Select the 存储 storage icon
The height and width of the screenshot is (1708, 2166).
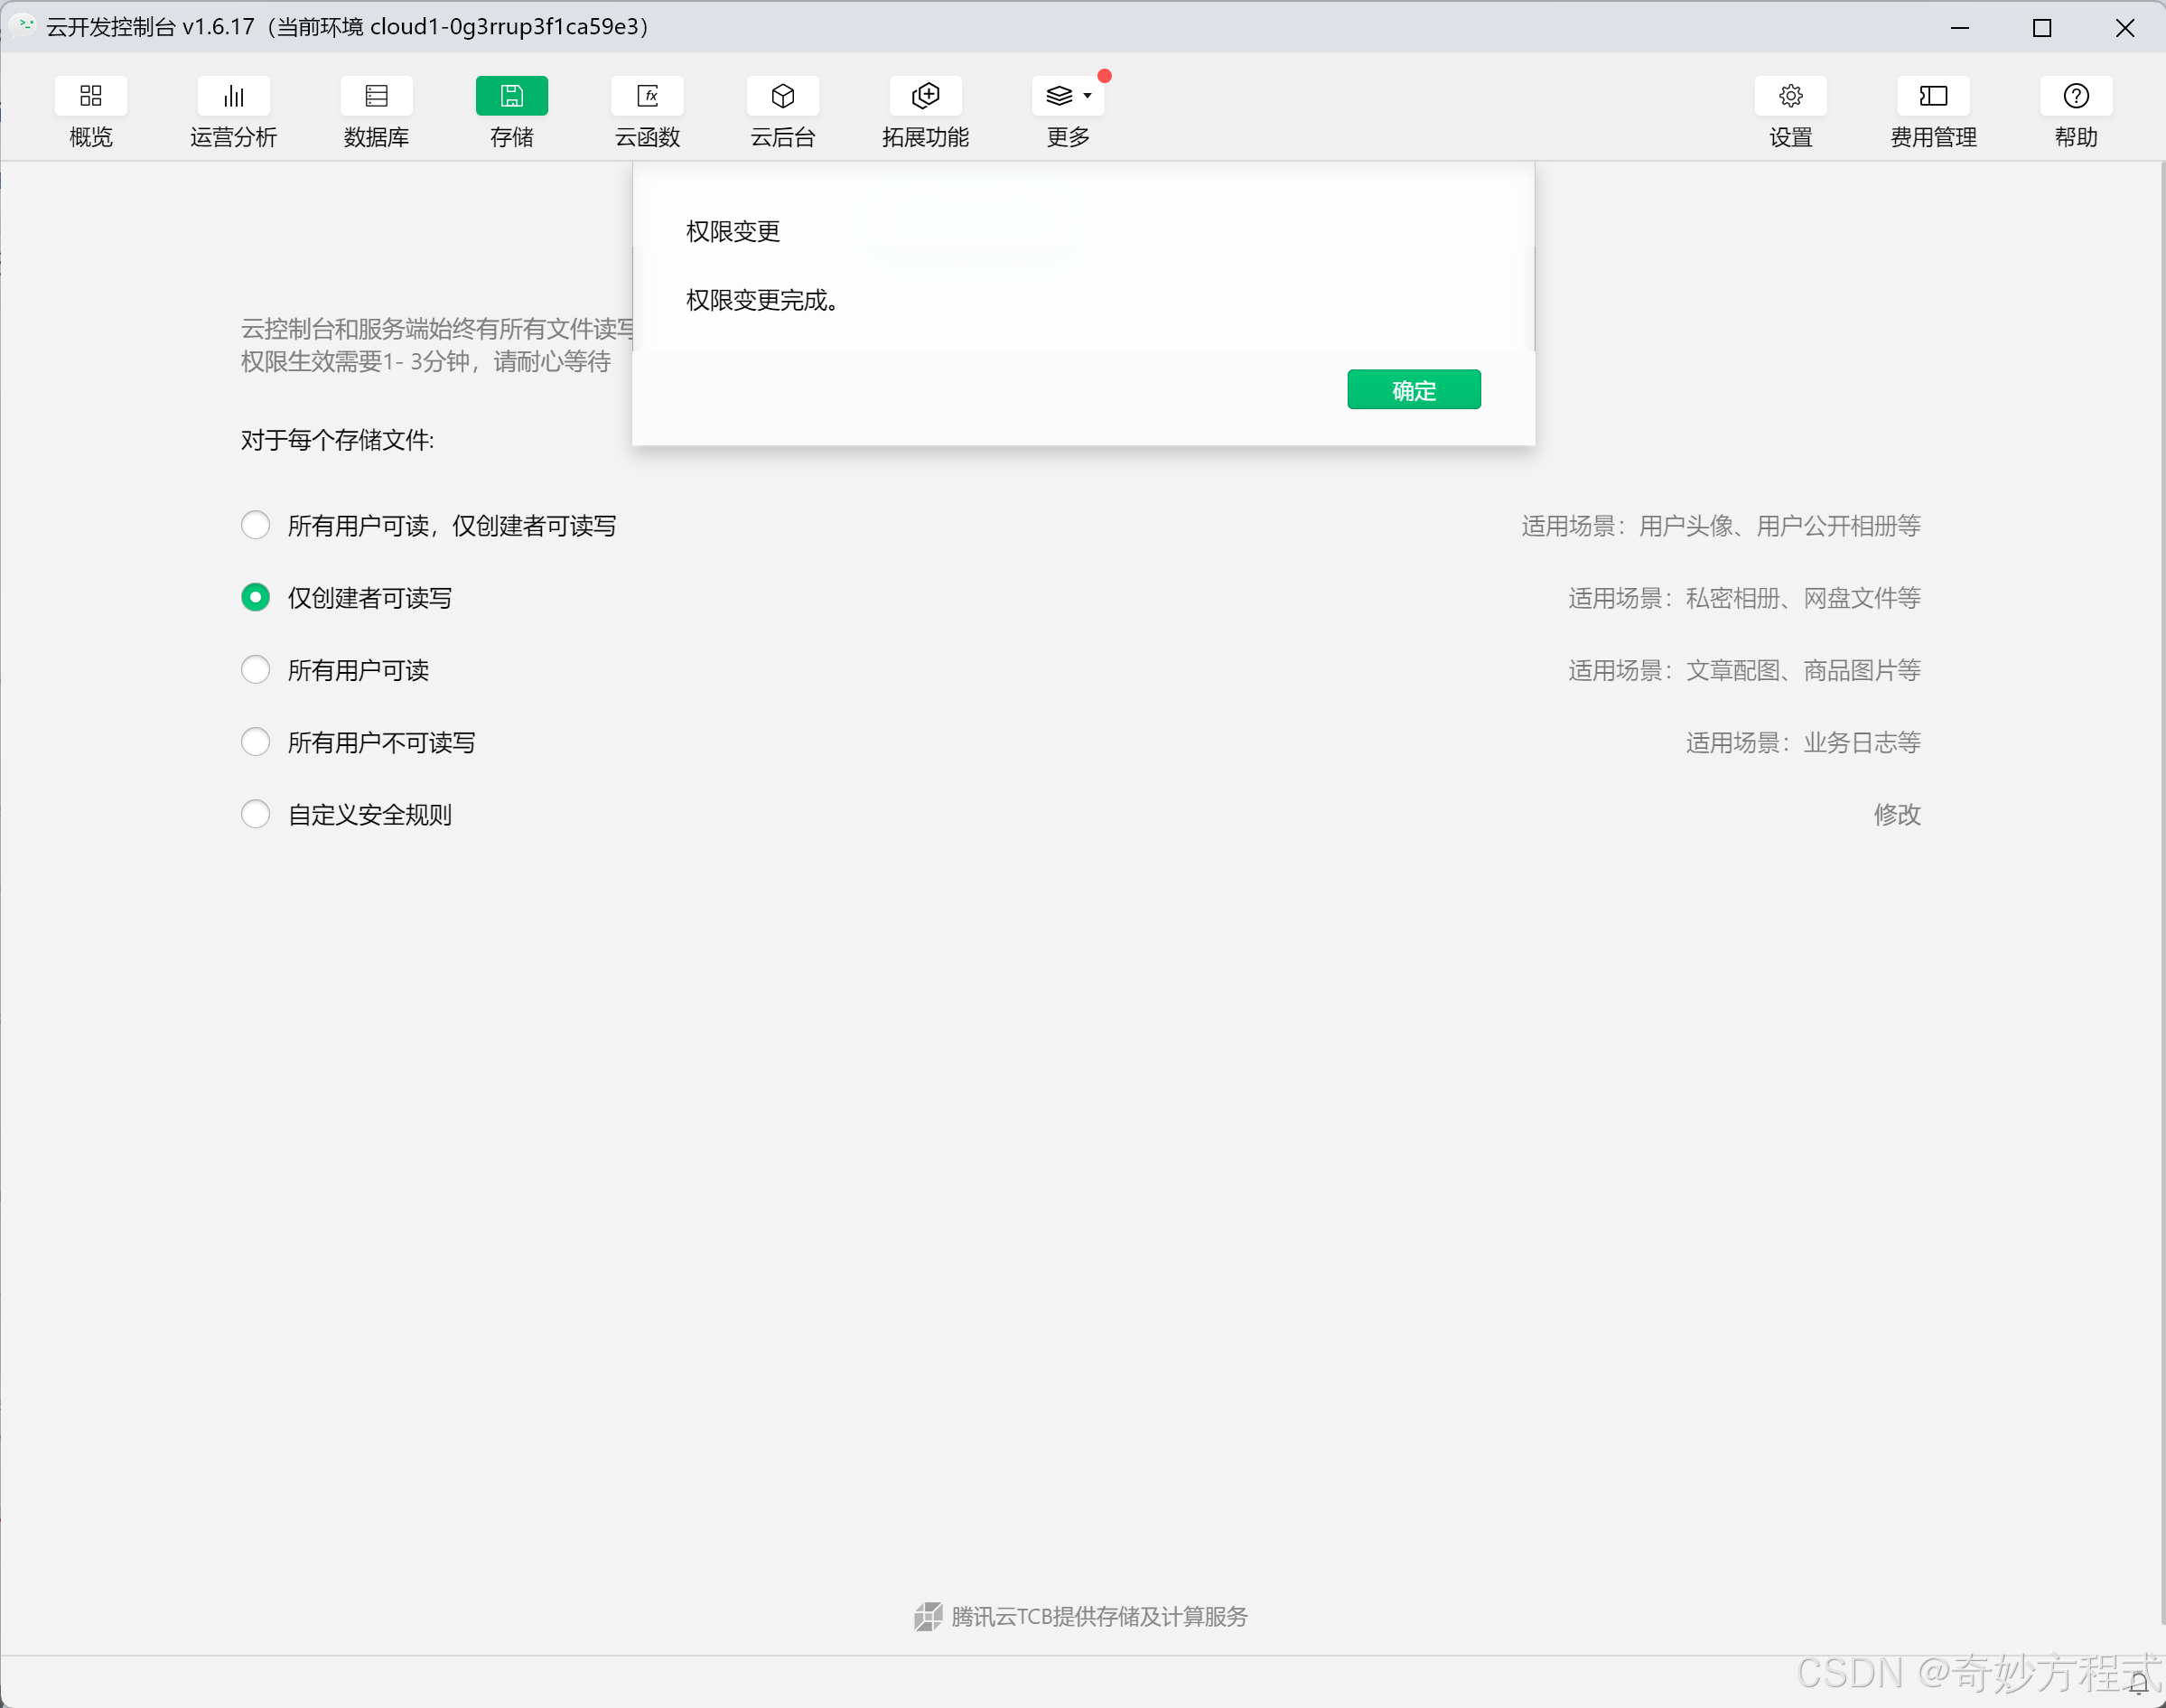(x=511, y=96)
